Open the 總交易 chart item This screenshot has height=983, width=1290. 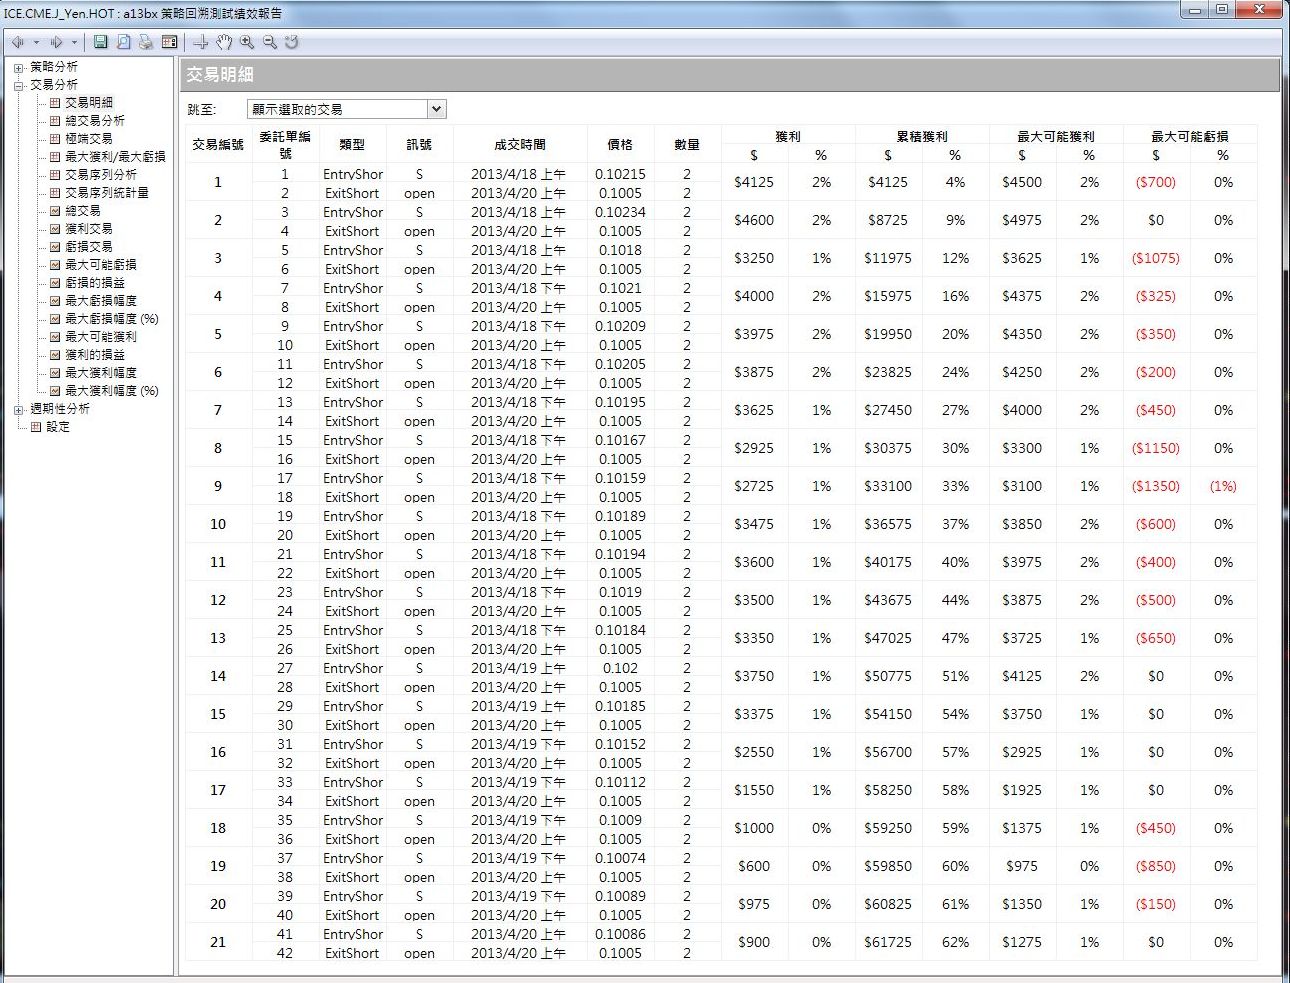click(x=83, y=211)
